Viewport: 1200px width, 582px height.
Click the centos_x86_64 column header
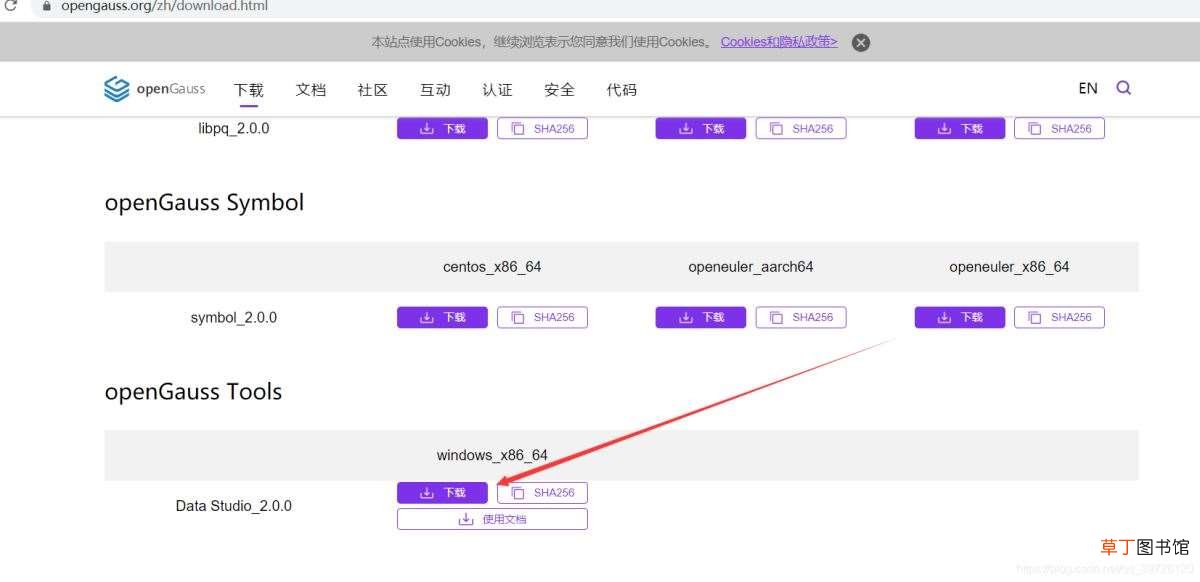click(492, 267)
